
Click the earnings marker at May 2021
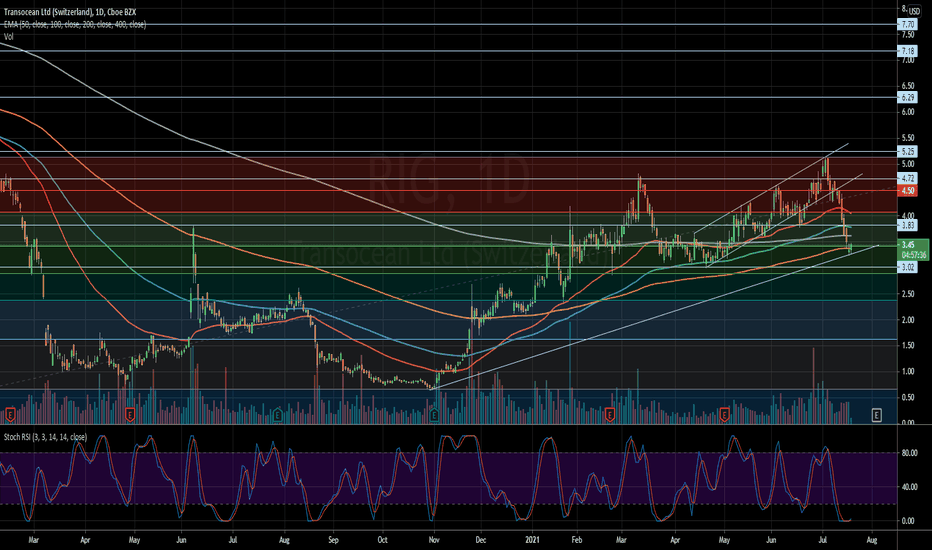pos(724,414)
